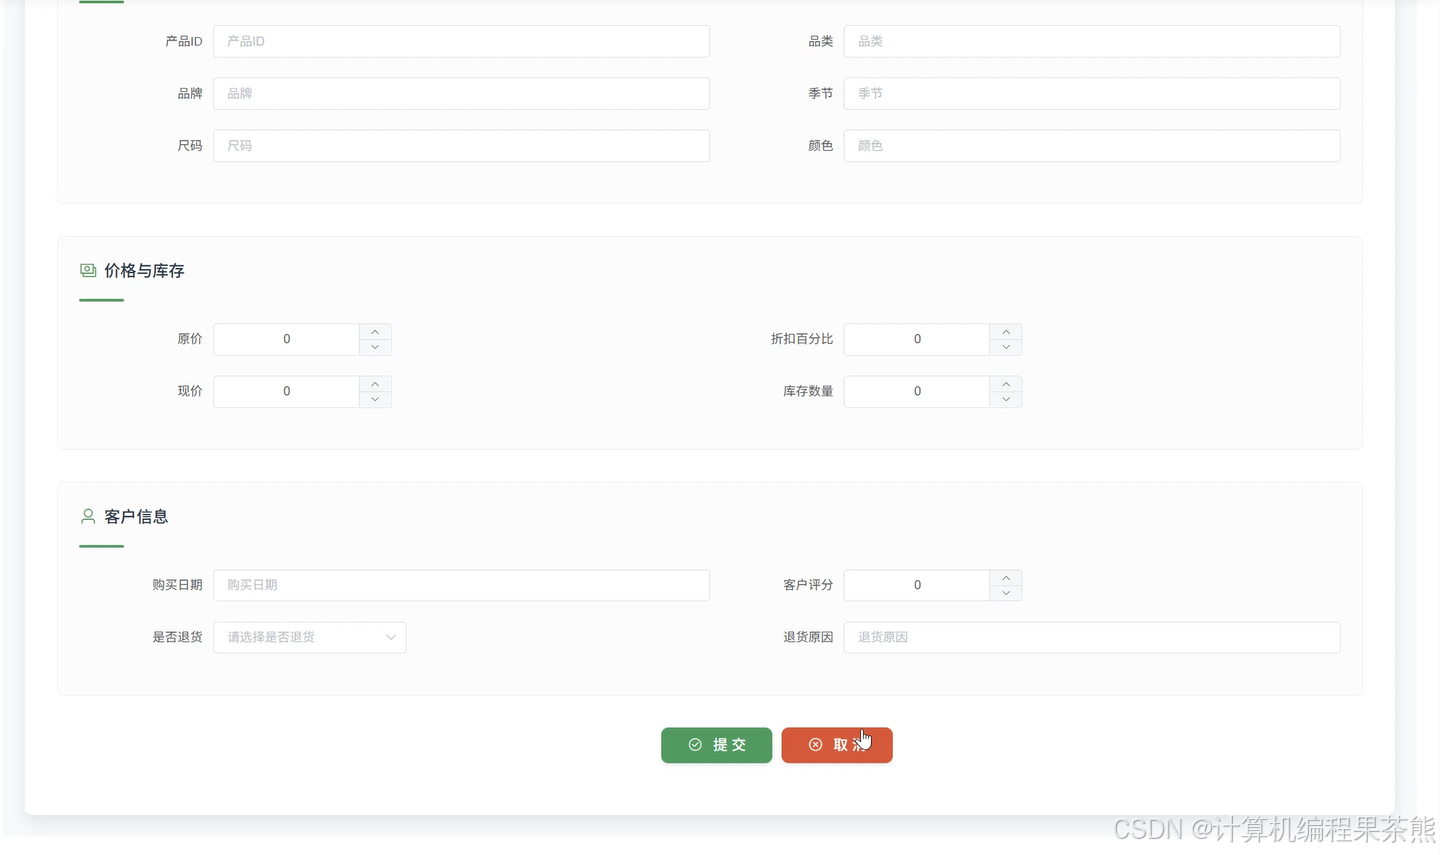Decrease 客户评分 with the down arrow
Viewport: 1440px width, 855px height.
[x=1006, y=593]
